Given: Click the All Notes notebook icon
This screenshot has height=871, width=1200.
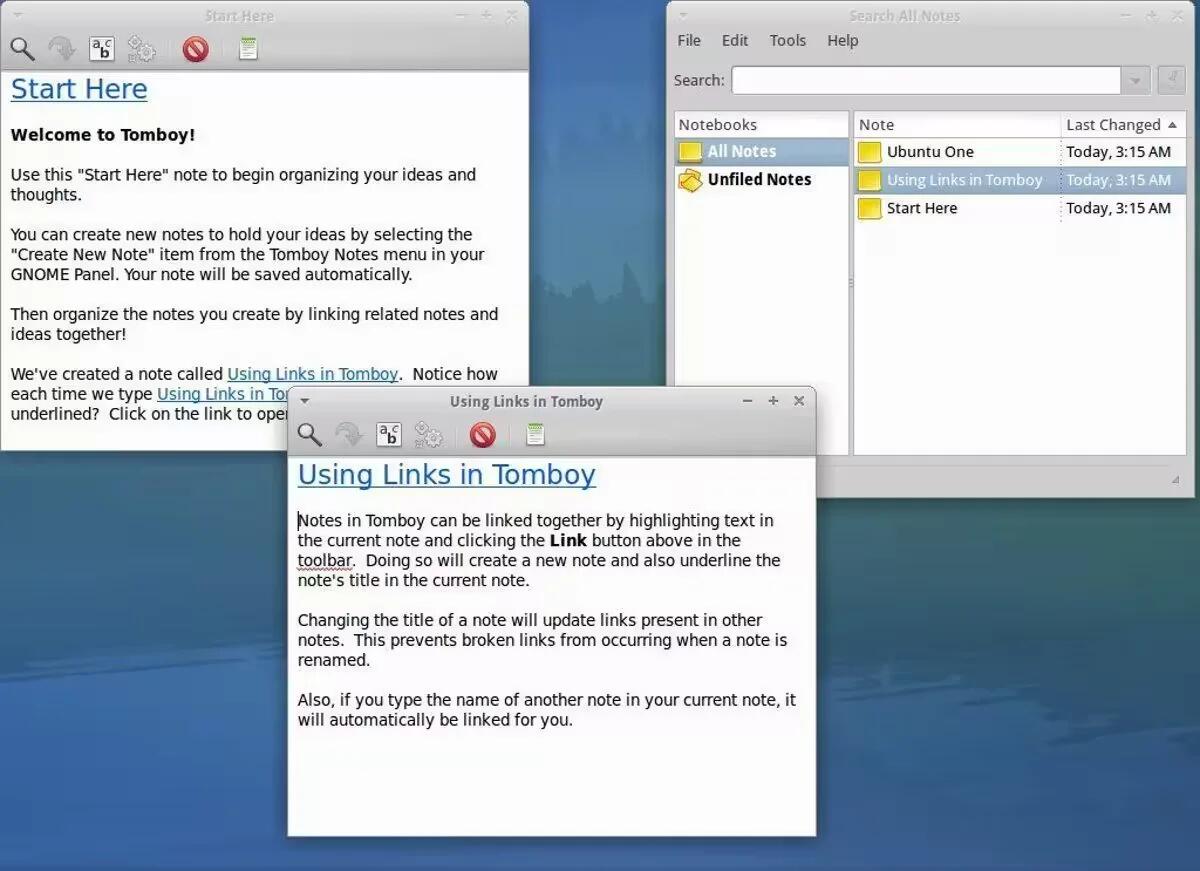Looking at the screenshot, I should click(690, 152).
